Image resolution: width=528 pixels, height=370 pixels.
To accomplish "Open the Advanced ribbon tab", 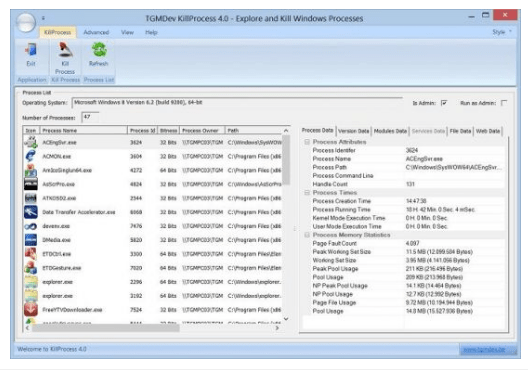I will click(96, 32).
